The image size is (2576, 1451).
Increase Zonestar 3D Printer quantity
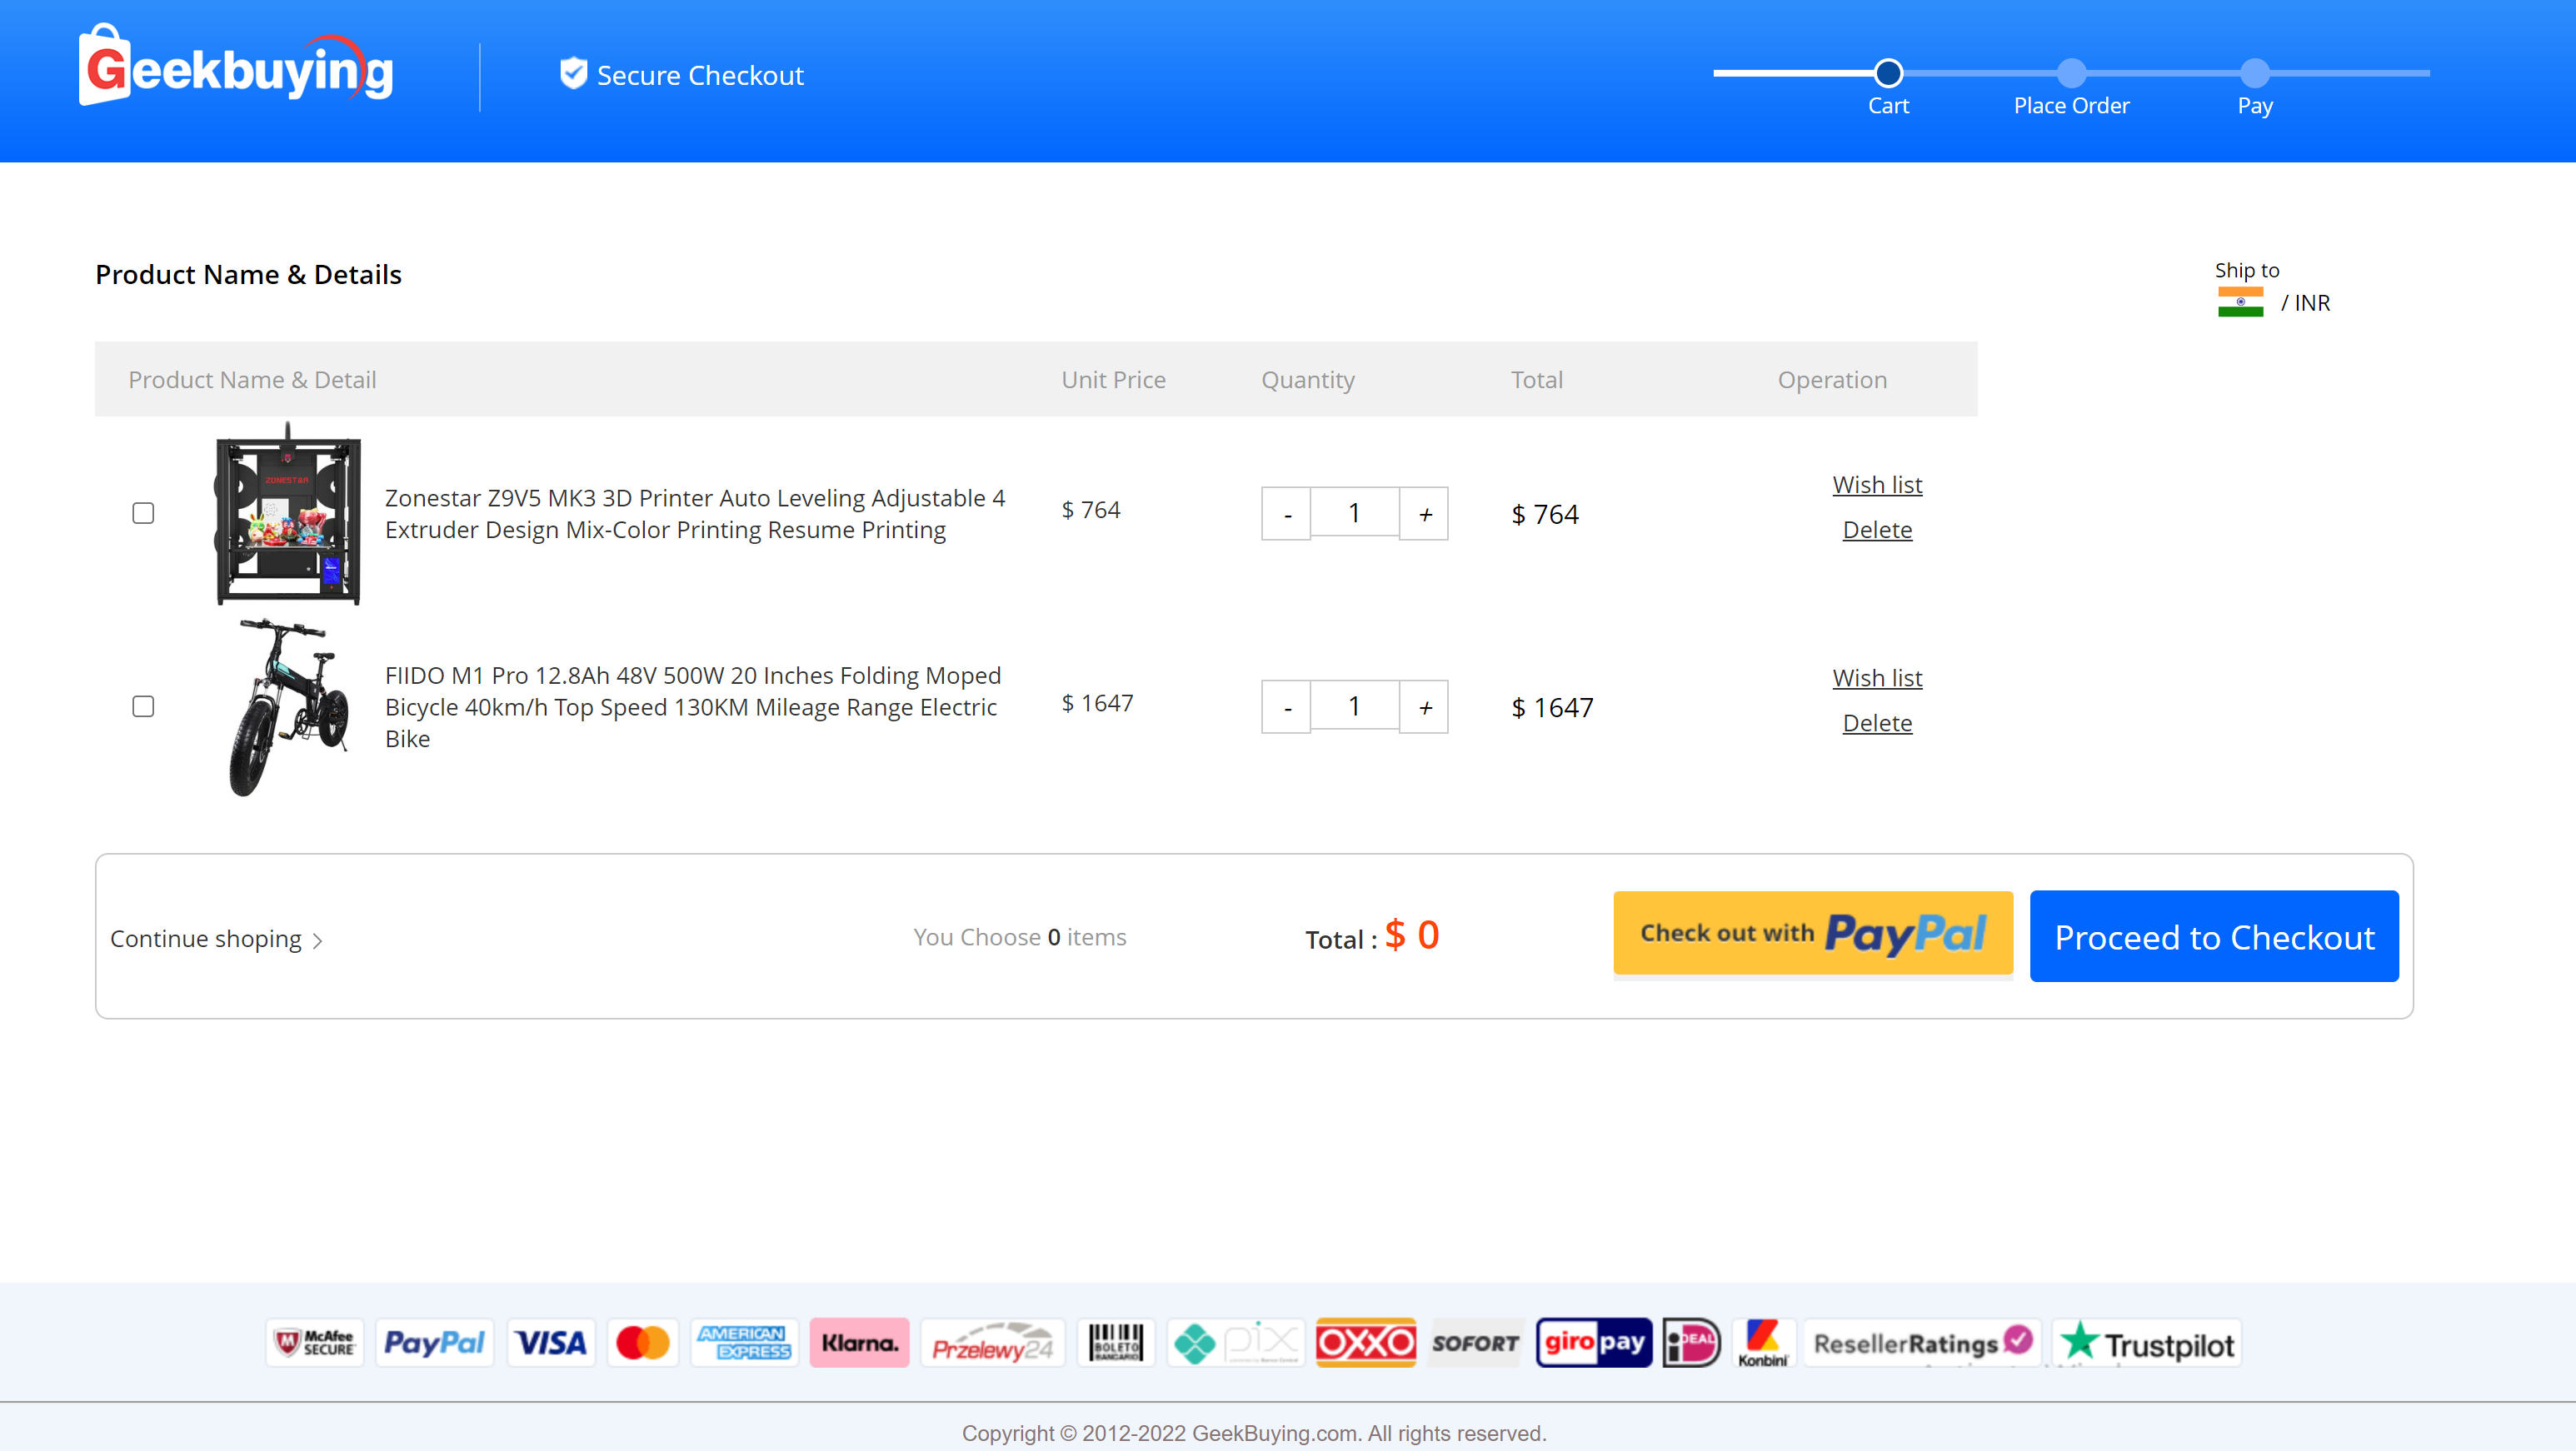1424,514
